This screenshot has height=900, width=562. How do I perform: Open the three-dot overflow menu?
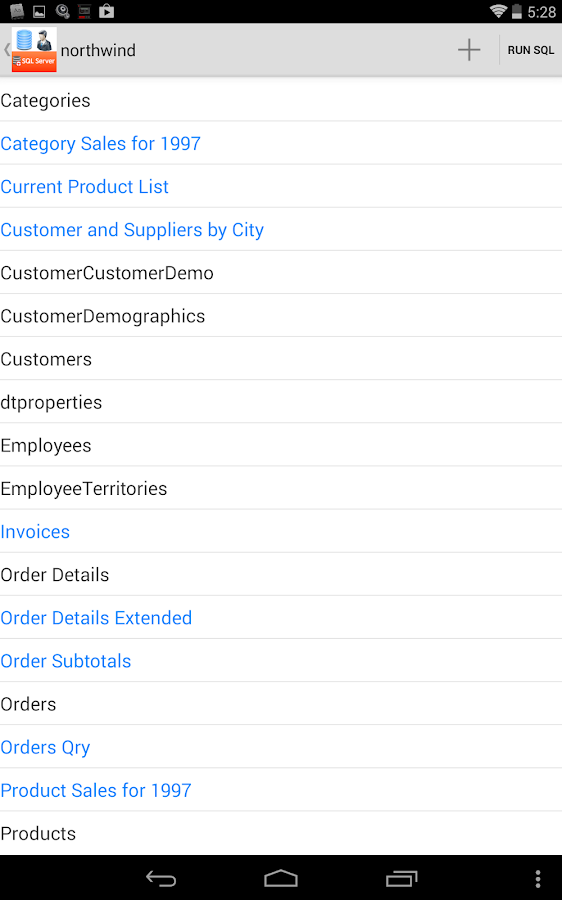point(538,879)
